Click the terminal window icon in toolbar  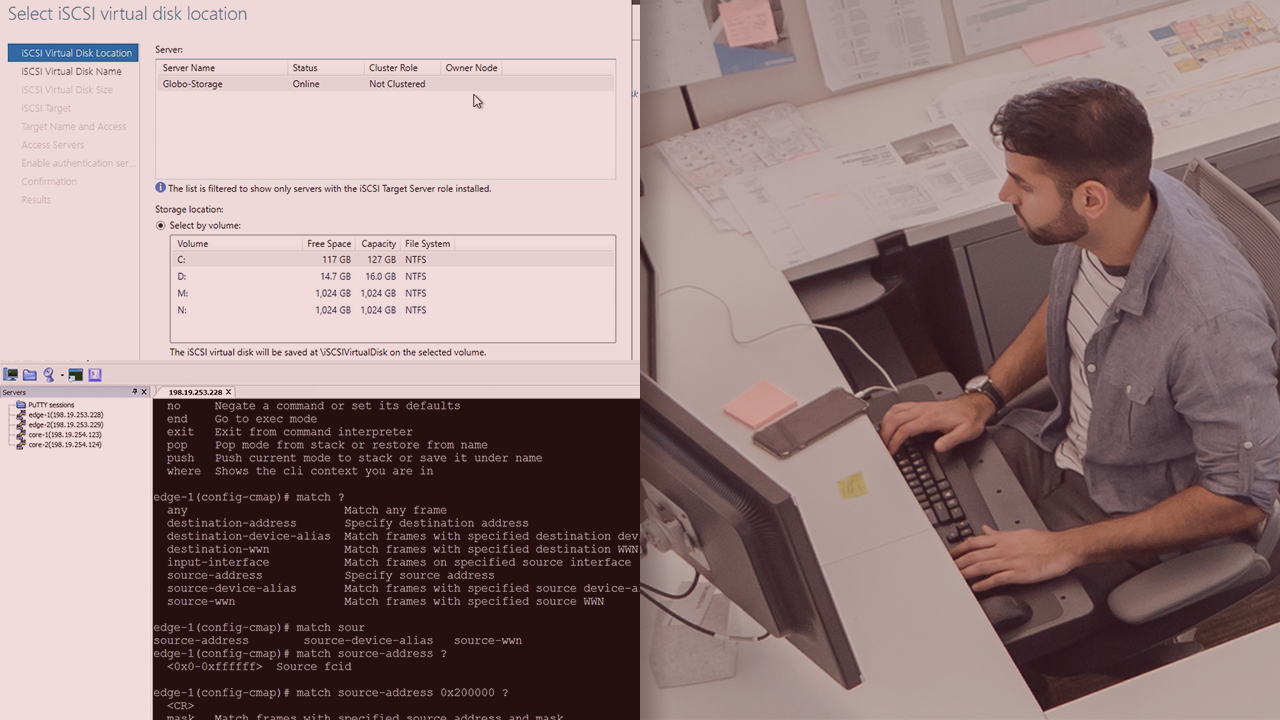75,375
